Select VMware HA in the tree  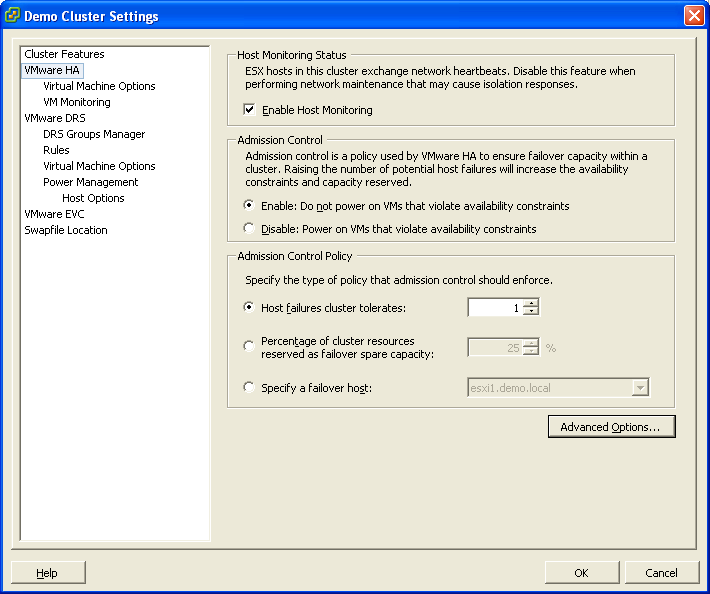coord(52,70)
